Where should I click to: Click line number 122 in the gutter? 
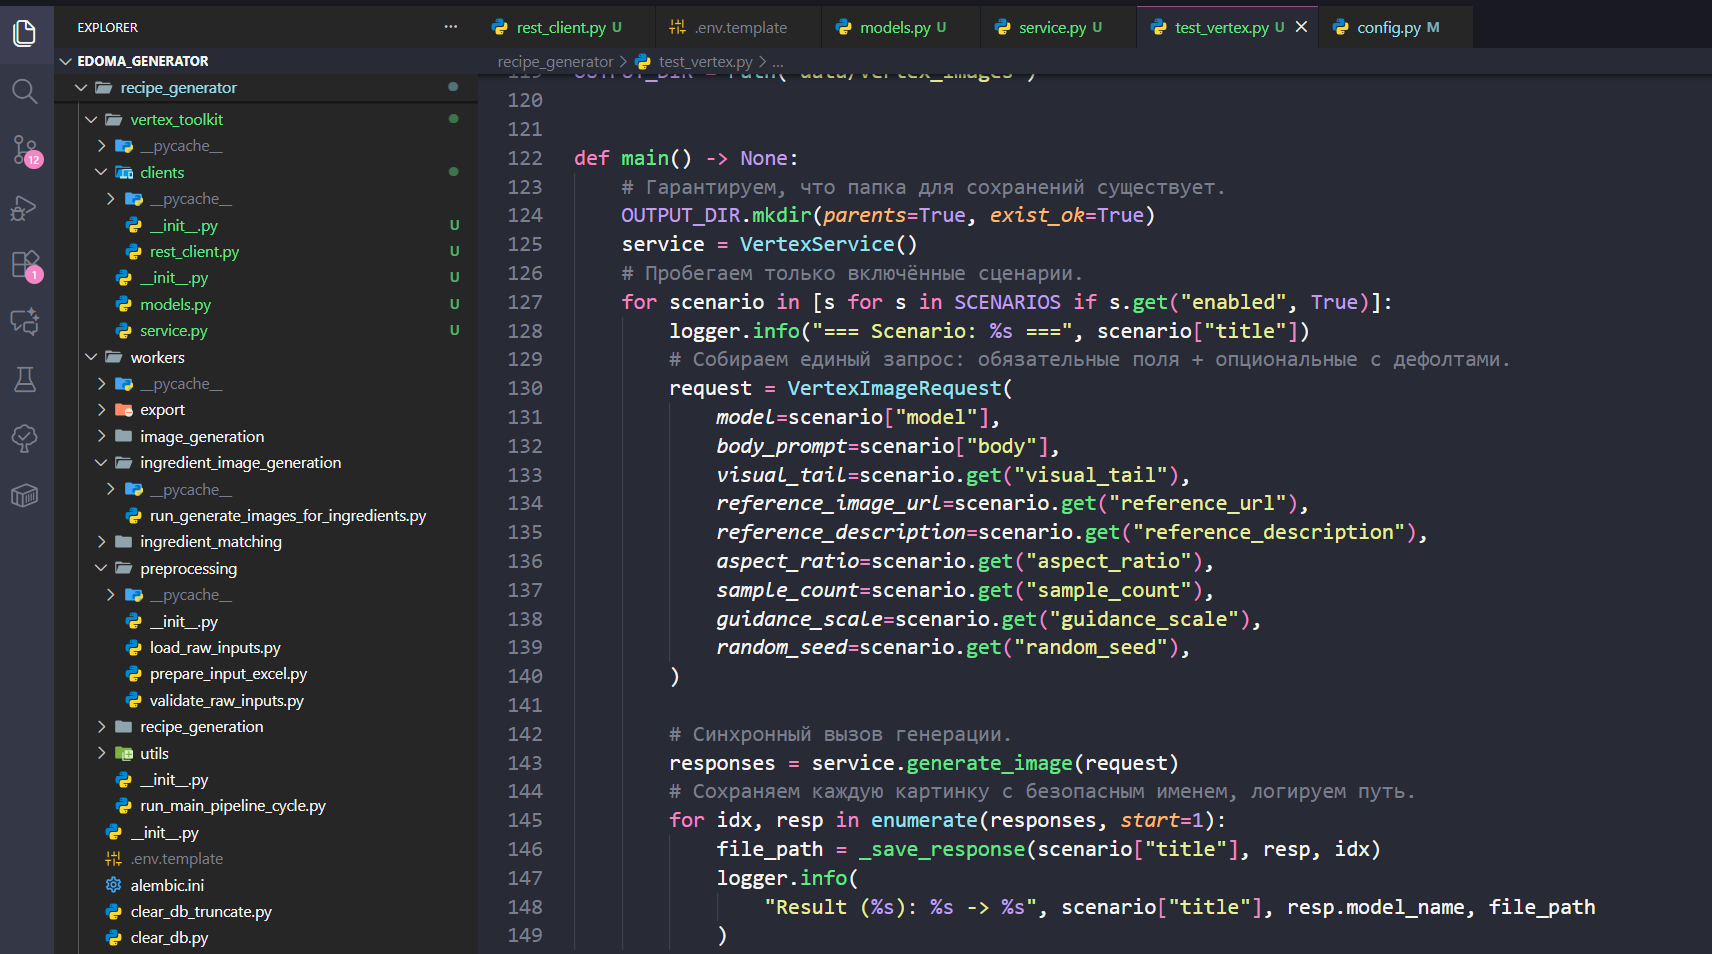(525, 158)
